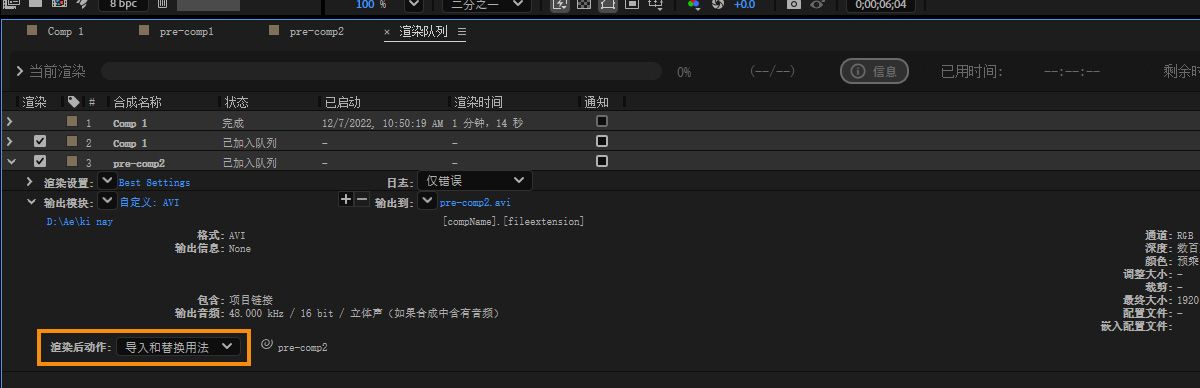The image size is (1200, 388).
Task: Click the 0;00;06;04 timecode display
Action: (x=881, y=5)
